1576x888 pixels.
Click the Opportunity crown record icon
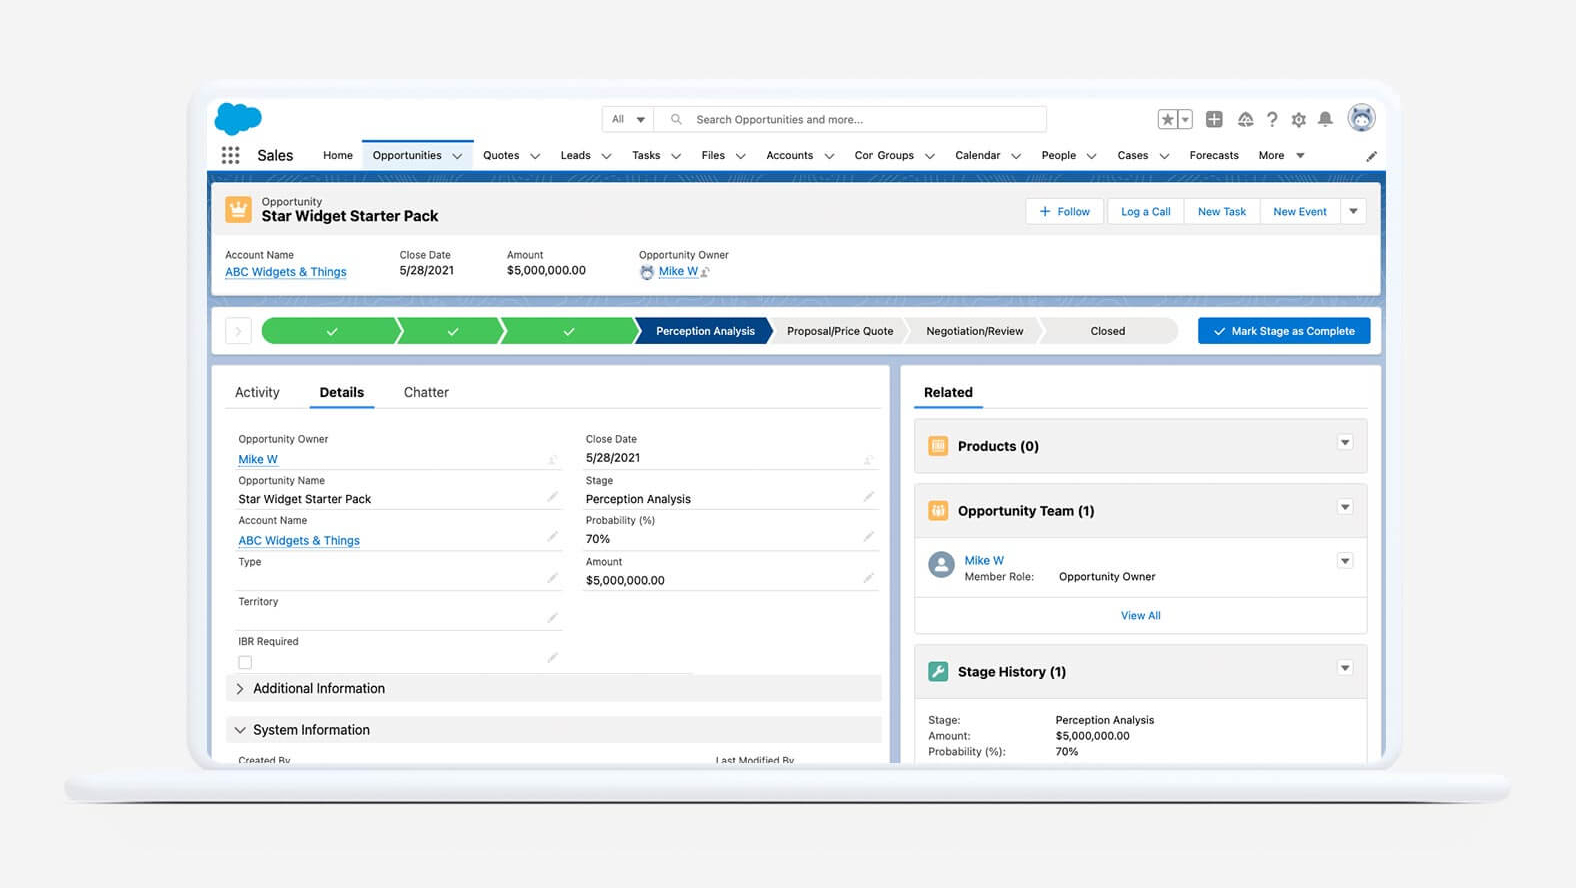pyautogui.click(x=238, y=209)
